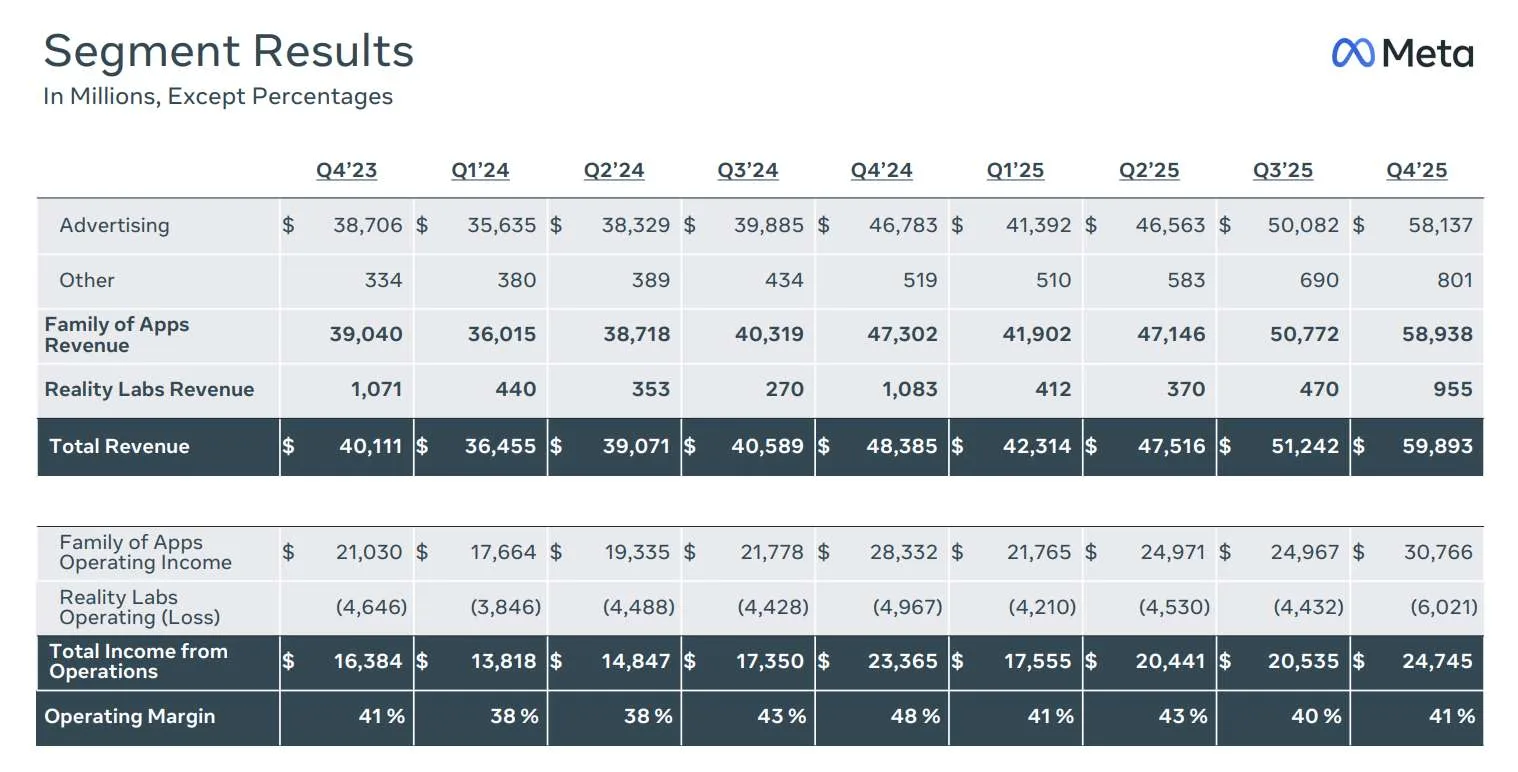1518x772 pixels.
Task: Click the Operating Margin row label
Action: [x=130, y=716]
